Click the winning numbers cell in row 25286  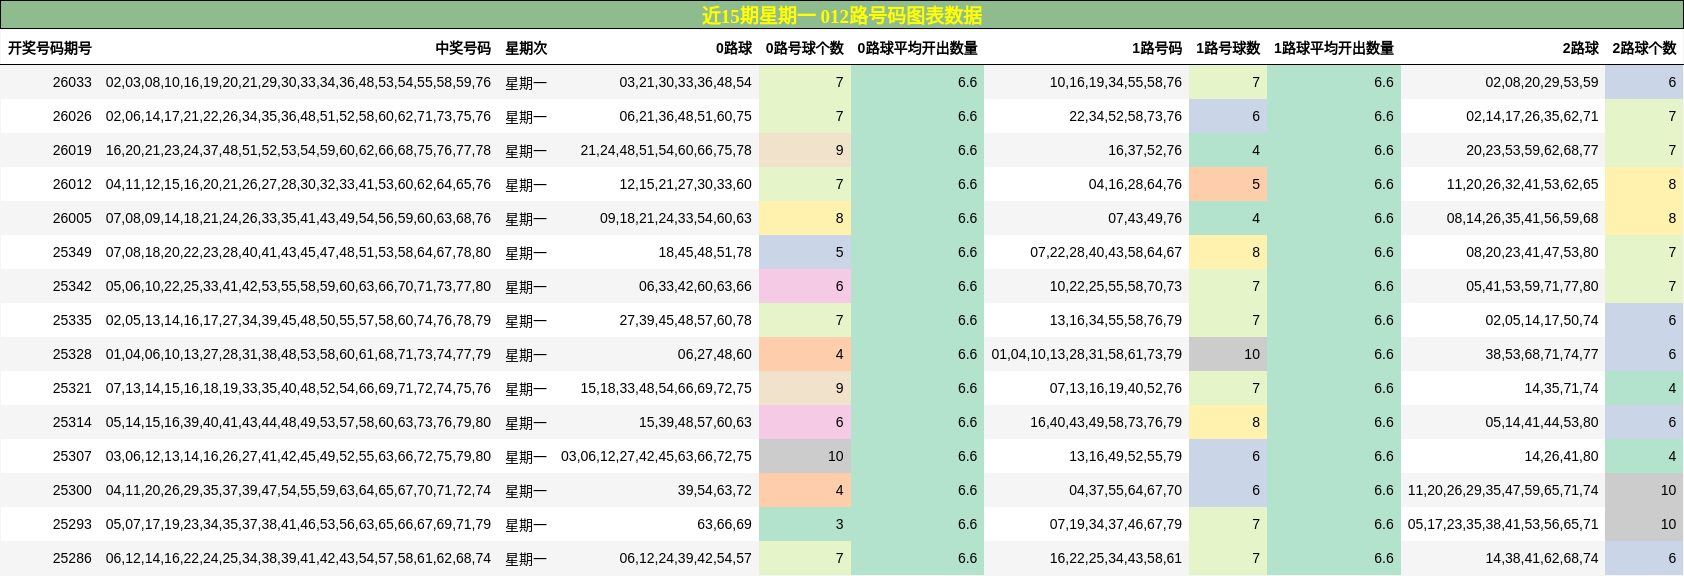pos(298,558)
